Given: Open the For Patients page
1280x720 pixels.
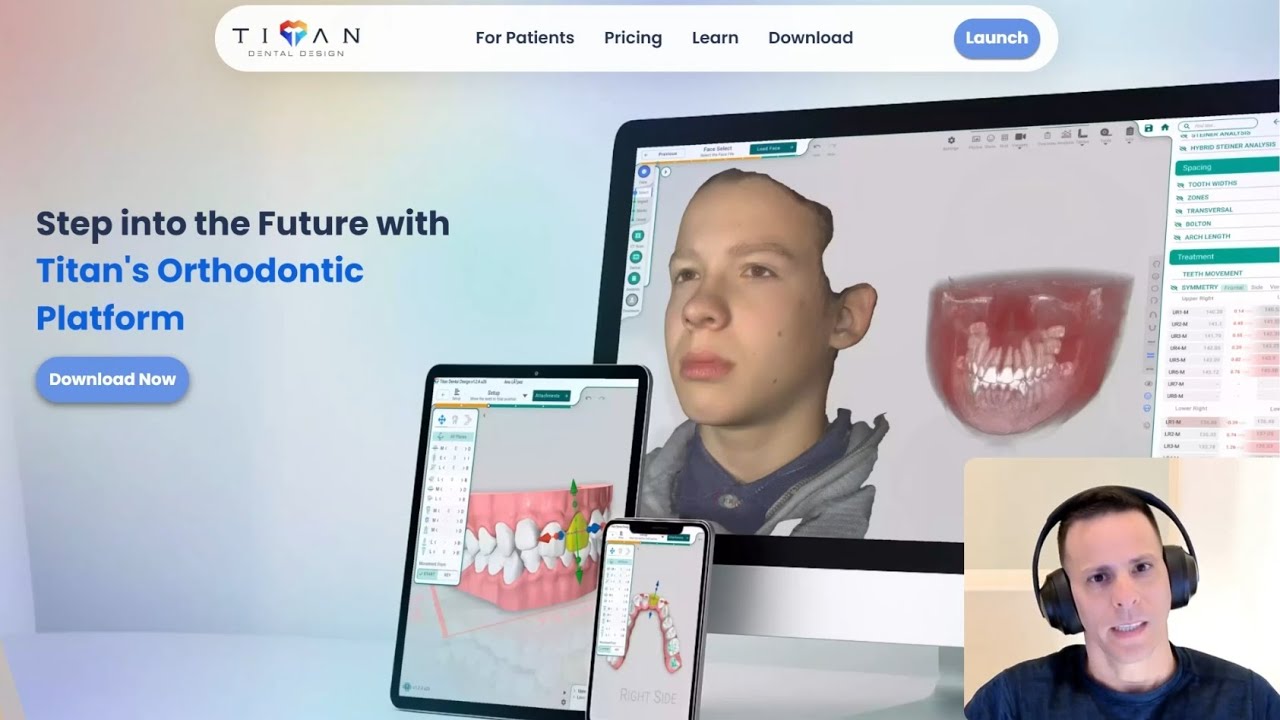Looking at the screenshot, I should click(525, 38).
